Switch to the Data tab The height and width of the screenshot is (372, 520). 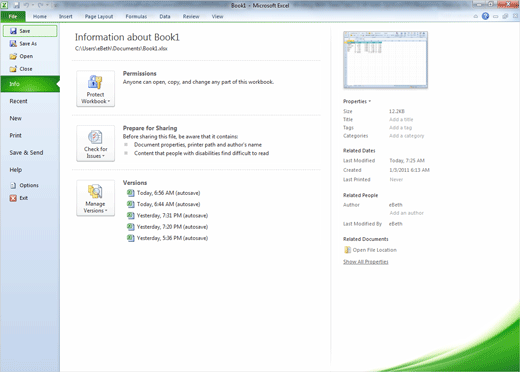pos(165,16)
